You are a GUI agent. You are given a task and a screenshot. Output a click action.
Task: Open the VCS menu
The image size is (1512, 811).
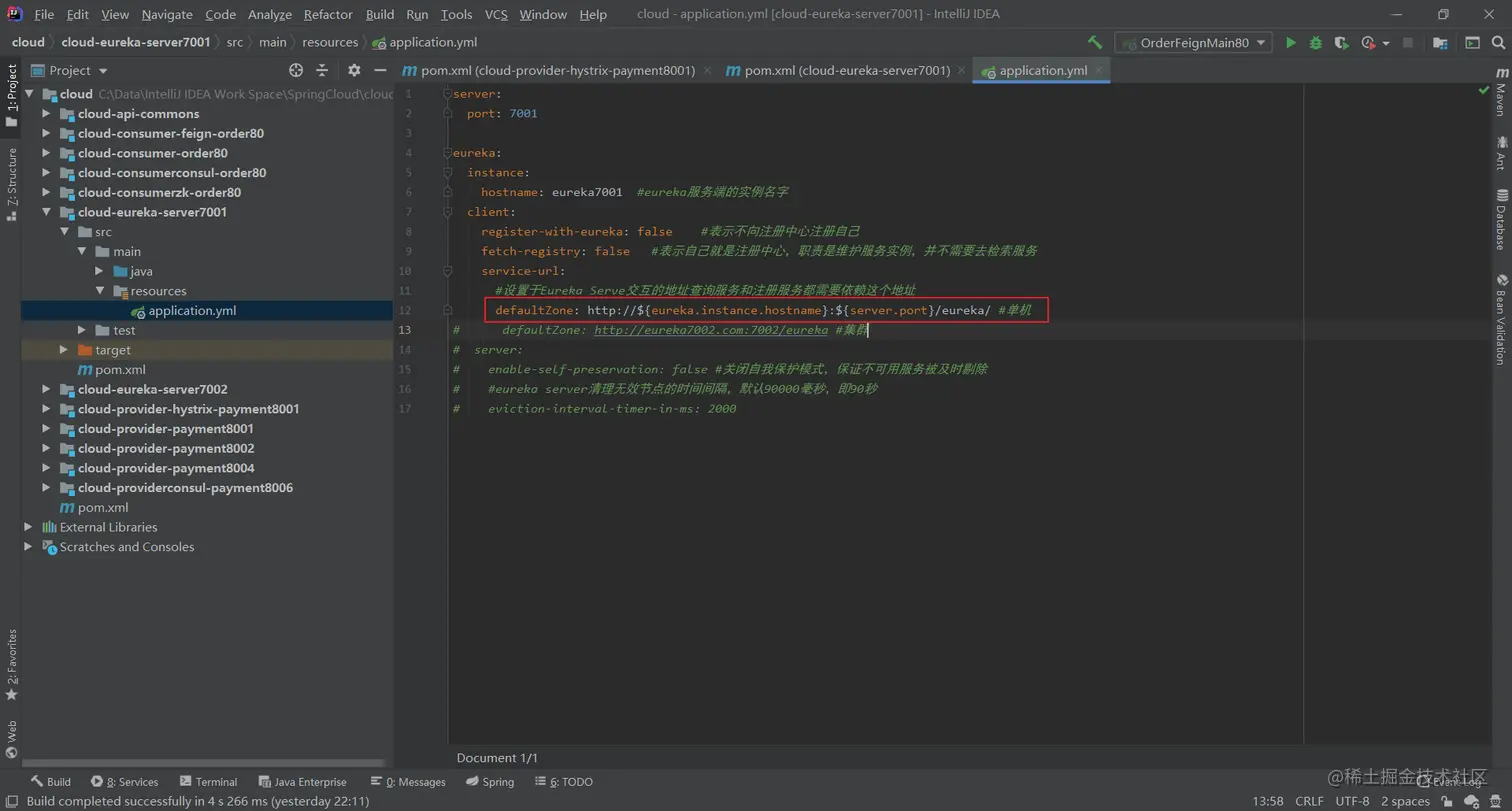pos(496,14)
